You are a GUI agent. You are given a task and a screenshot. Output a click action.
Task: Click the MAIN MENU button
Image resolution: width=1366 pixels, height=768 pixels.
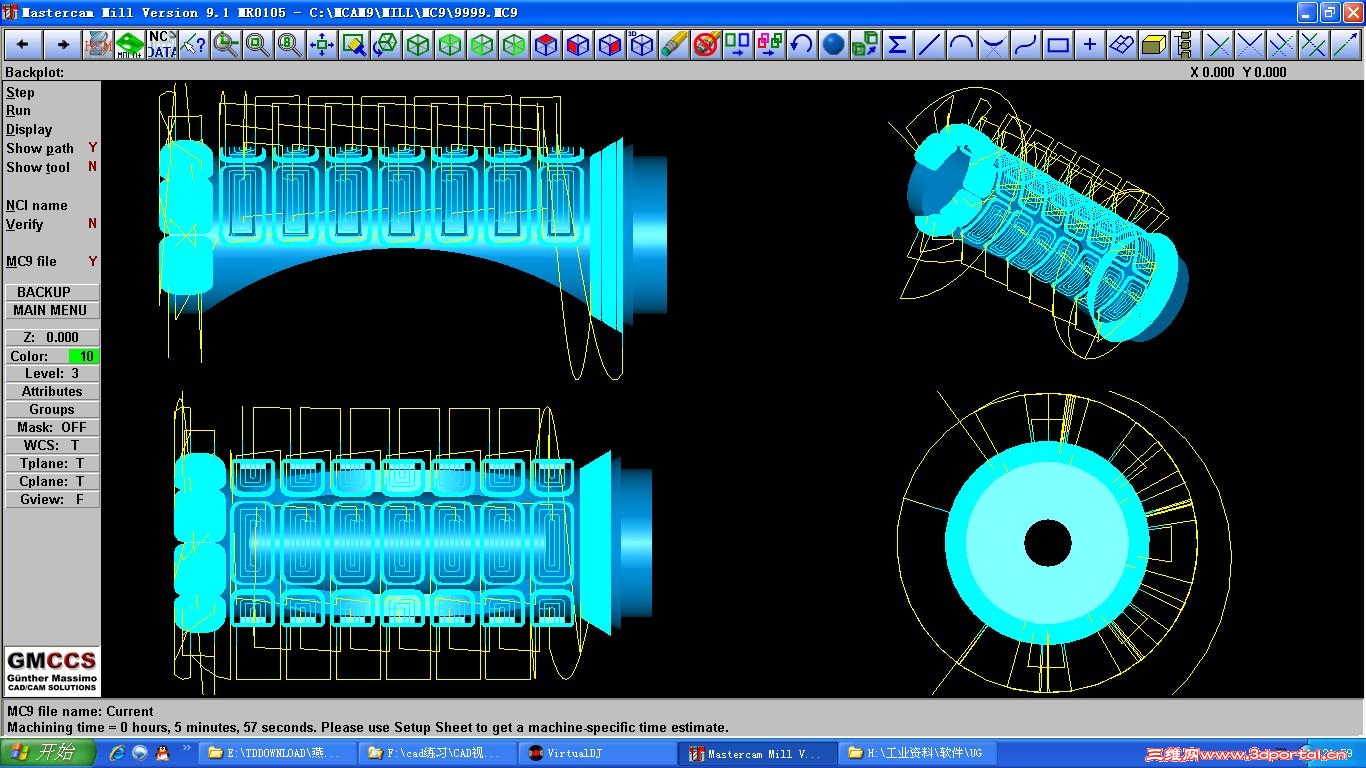(x=52, y=310)
